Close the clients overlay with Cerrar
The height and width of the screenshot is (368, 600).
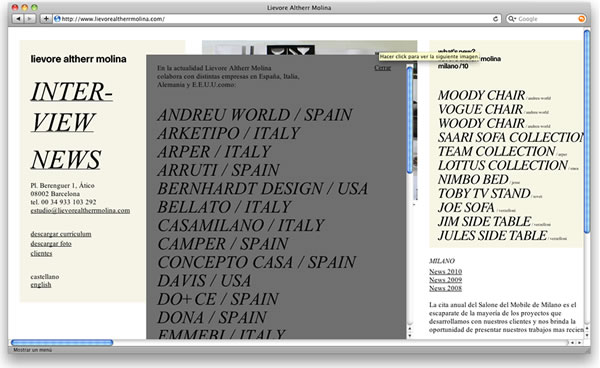click(x=382, y=68)
